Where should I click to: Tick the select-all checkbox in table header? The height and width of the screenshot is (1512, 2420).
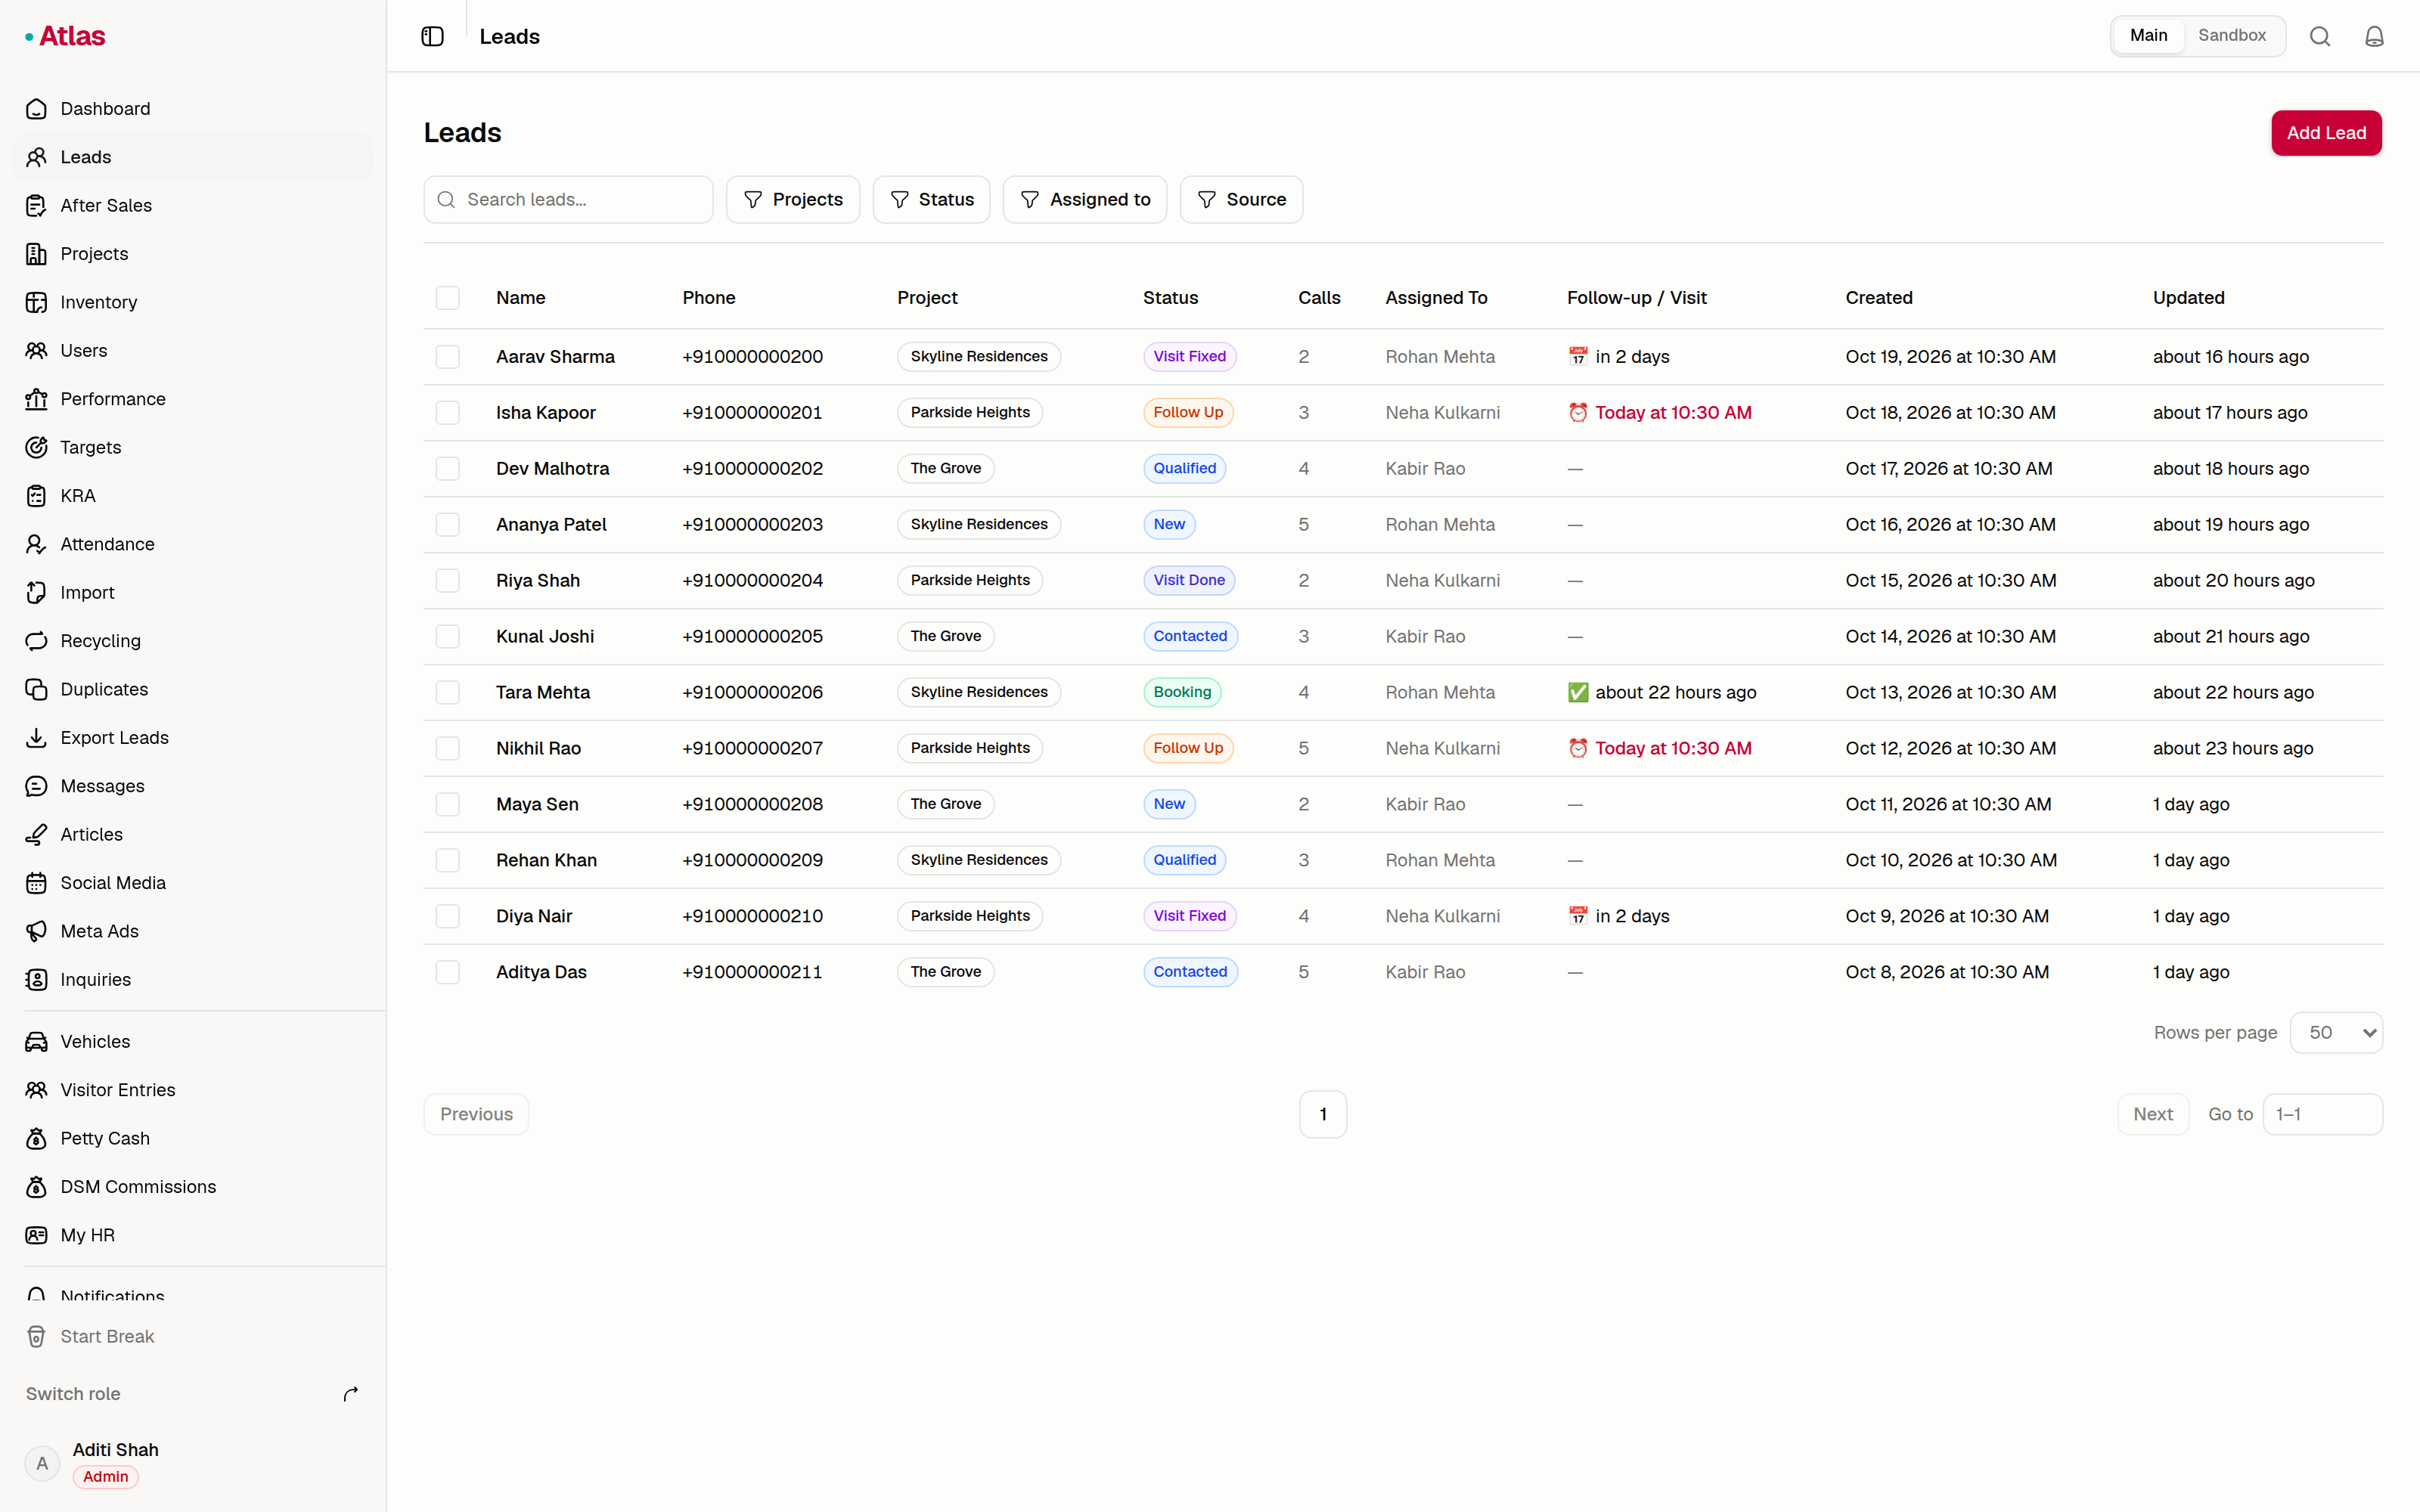point(447,298)
